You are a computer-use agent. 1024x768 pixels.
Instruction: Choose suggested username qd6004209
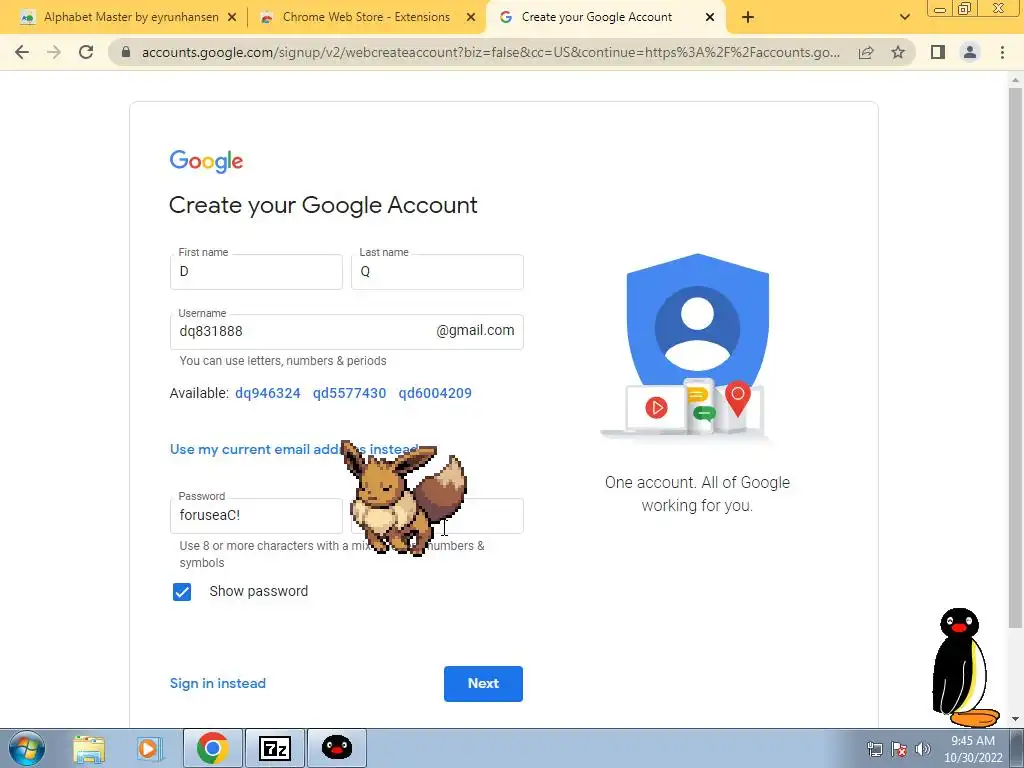tap(435, 393)
